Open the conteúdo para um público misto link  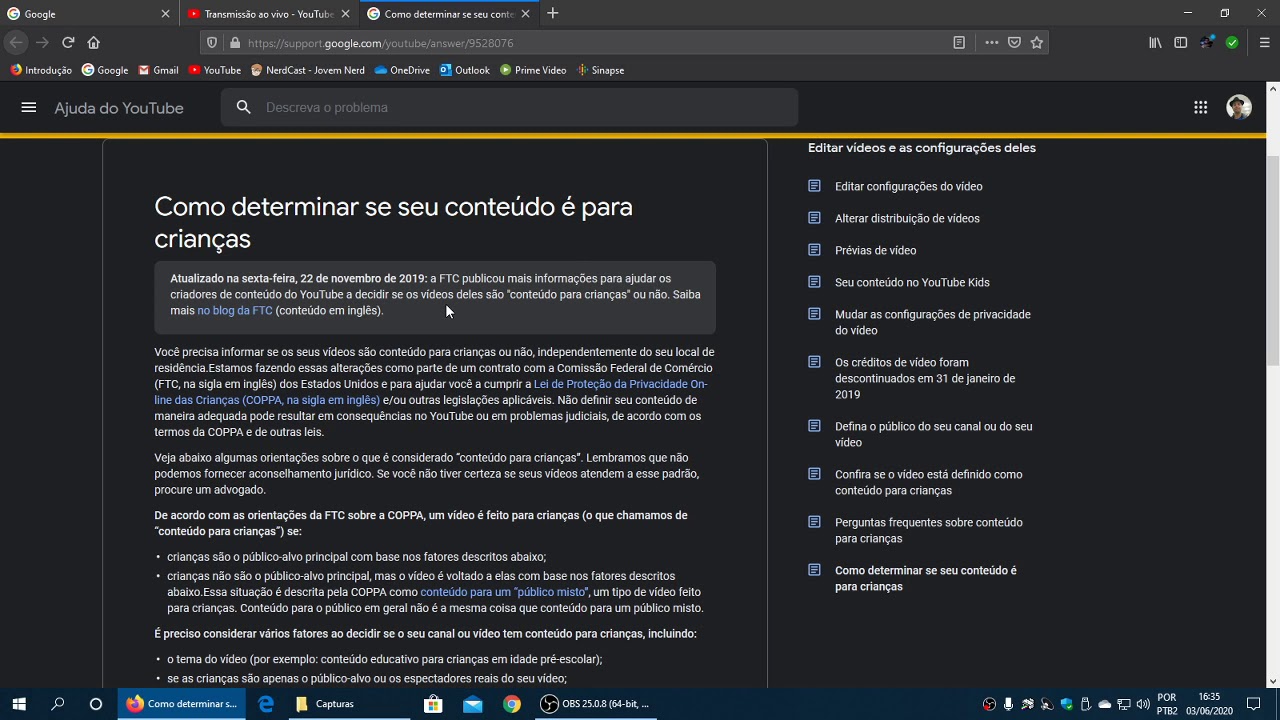tap(503, 592)
